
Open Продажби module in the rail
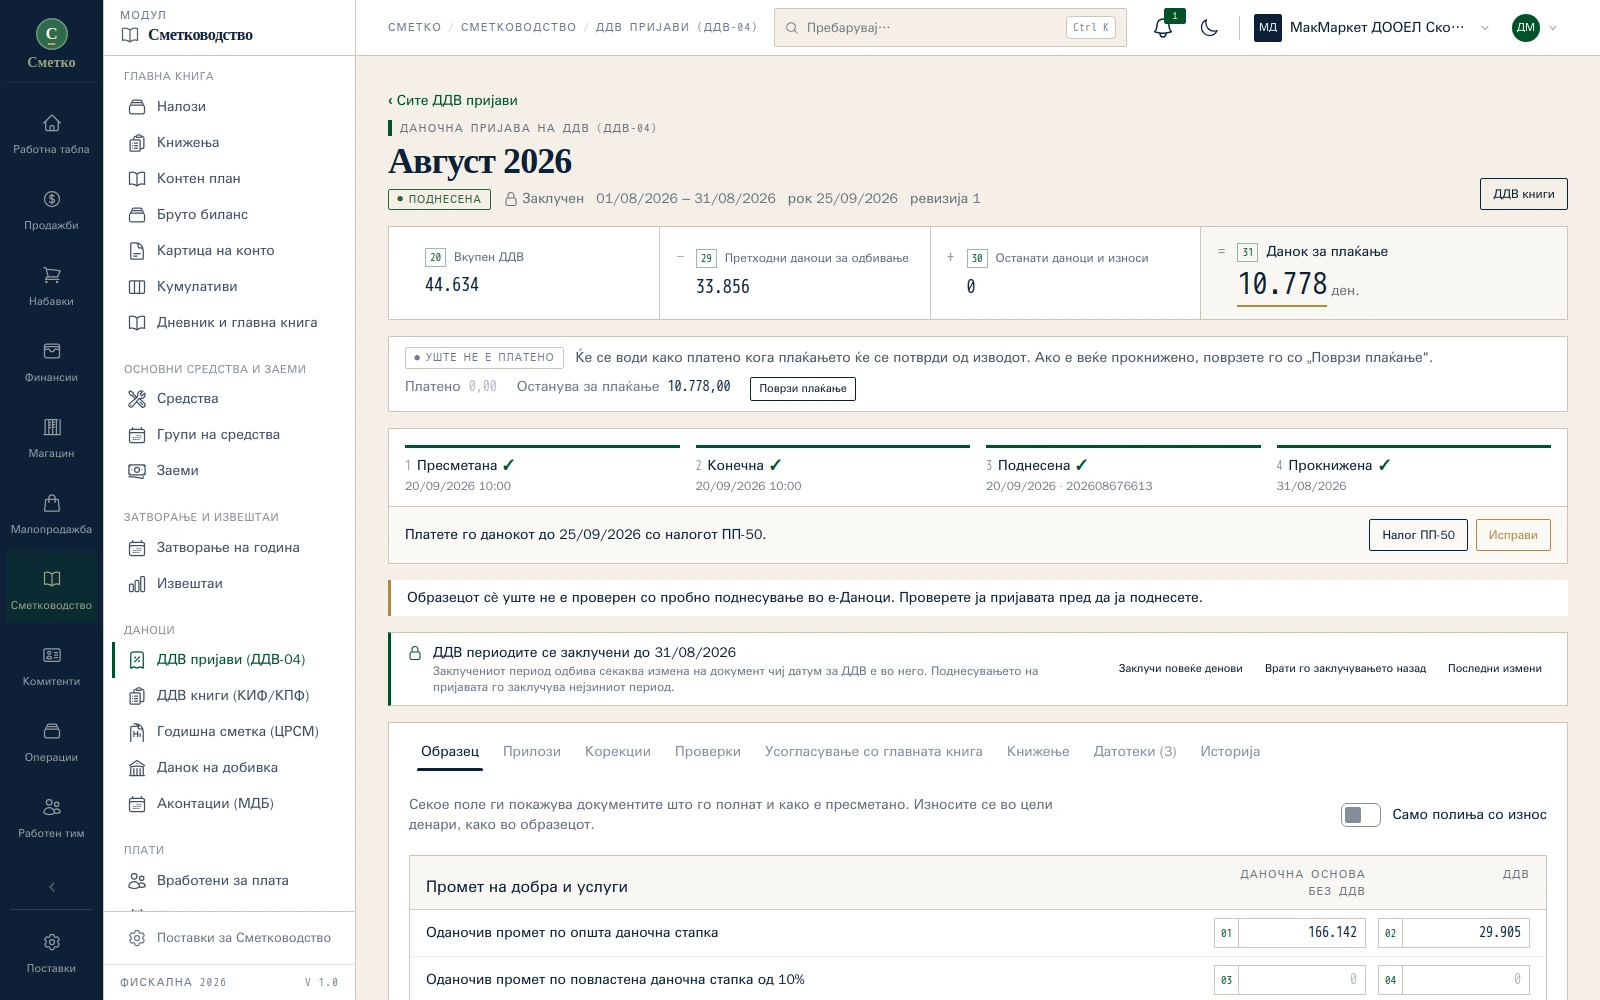point(51,210)
